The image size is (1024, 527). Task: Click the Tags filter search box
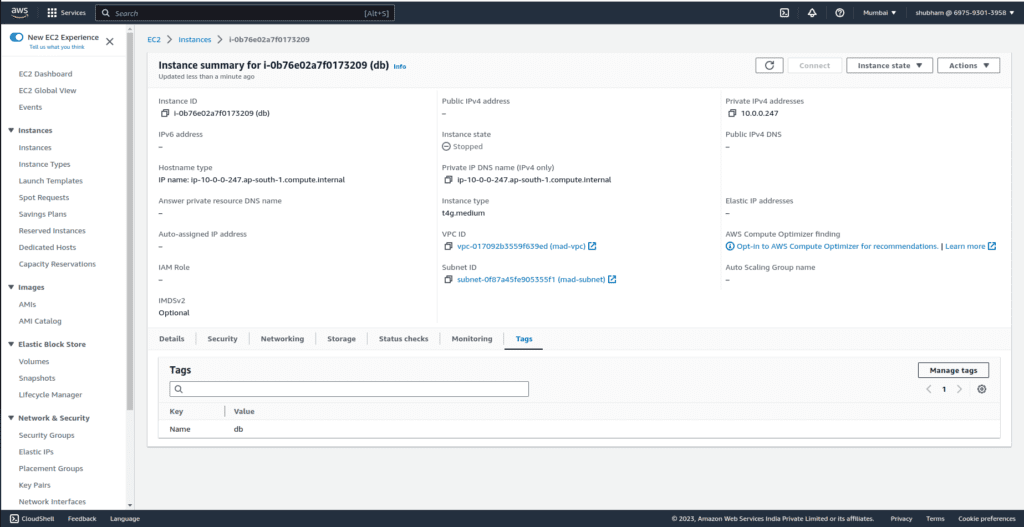(x=349, y=389)
